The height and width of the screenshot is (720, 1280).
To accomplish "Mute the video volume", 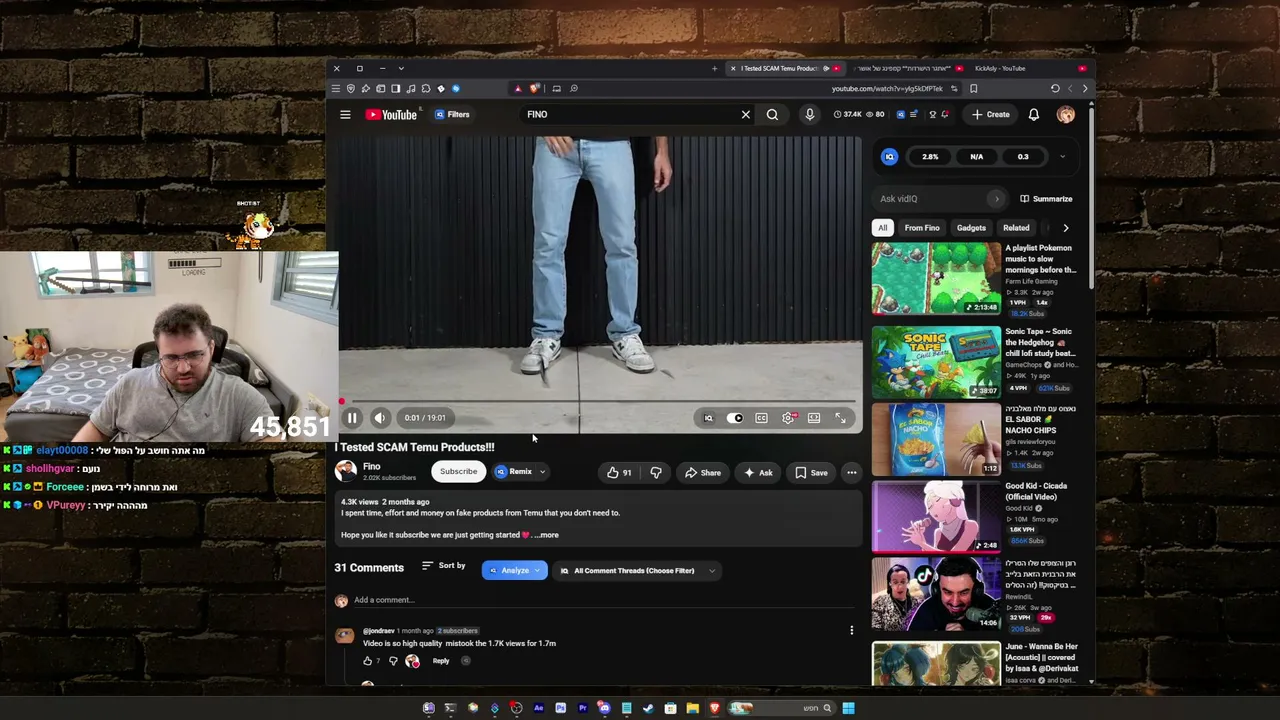I will coord(380,418).
